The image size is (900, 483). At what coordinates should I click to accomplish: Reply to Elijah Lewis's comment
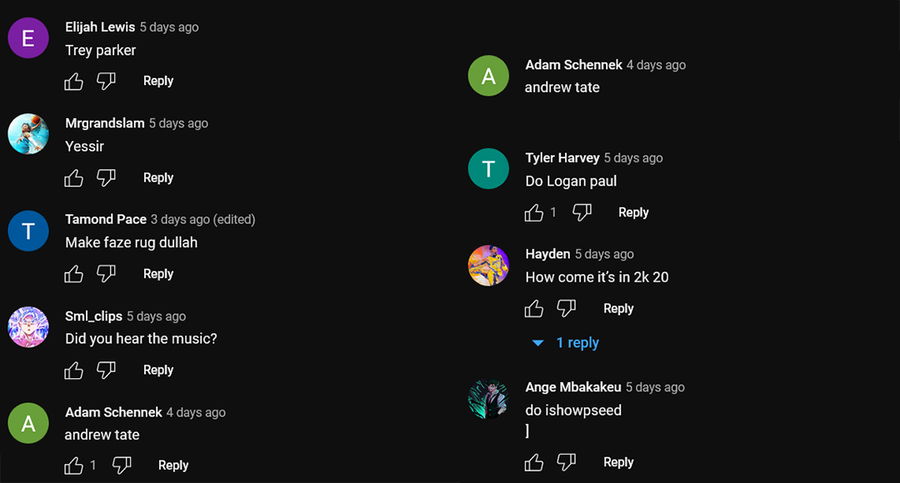click(x=158, y=81)
